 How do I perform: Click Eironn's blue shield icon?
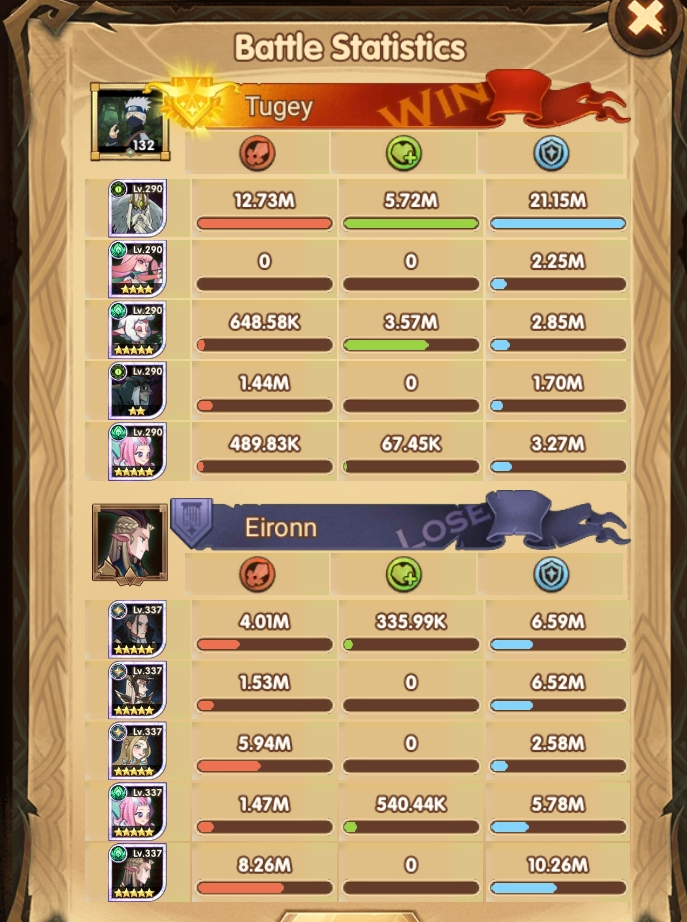tap(551, 574)
